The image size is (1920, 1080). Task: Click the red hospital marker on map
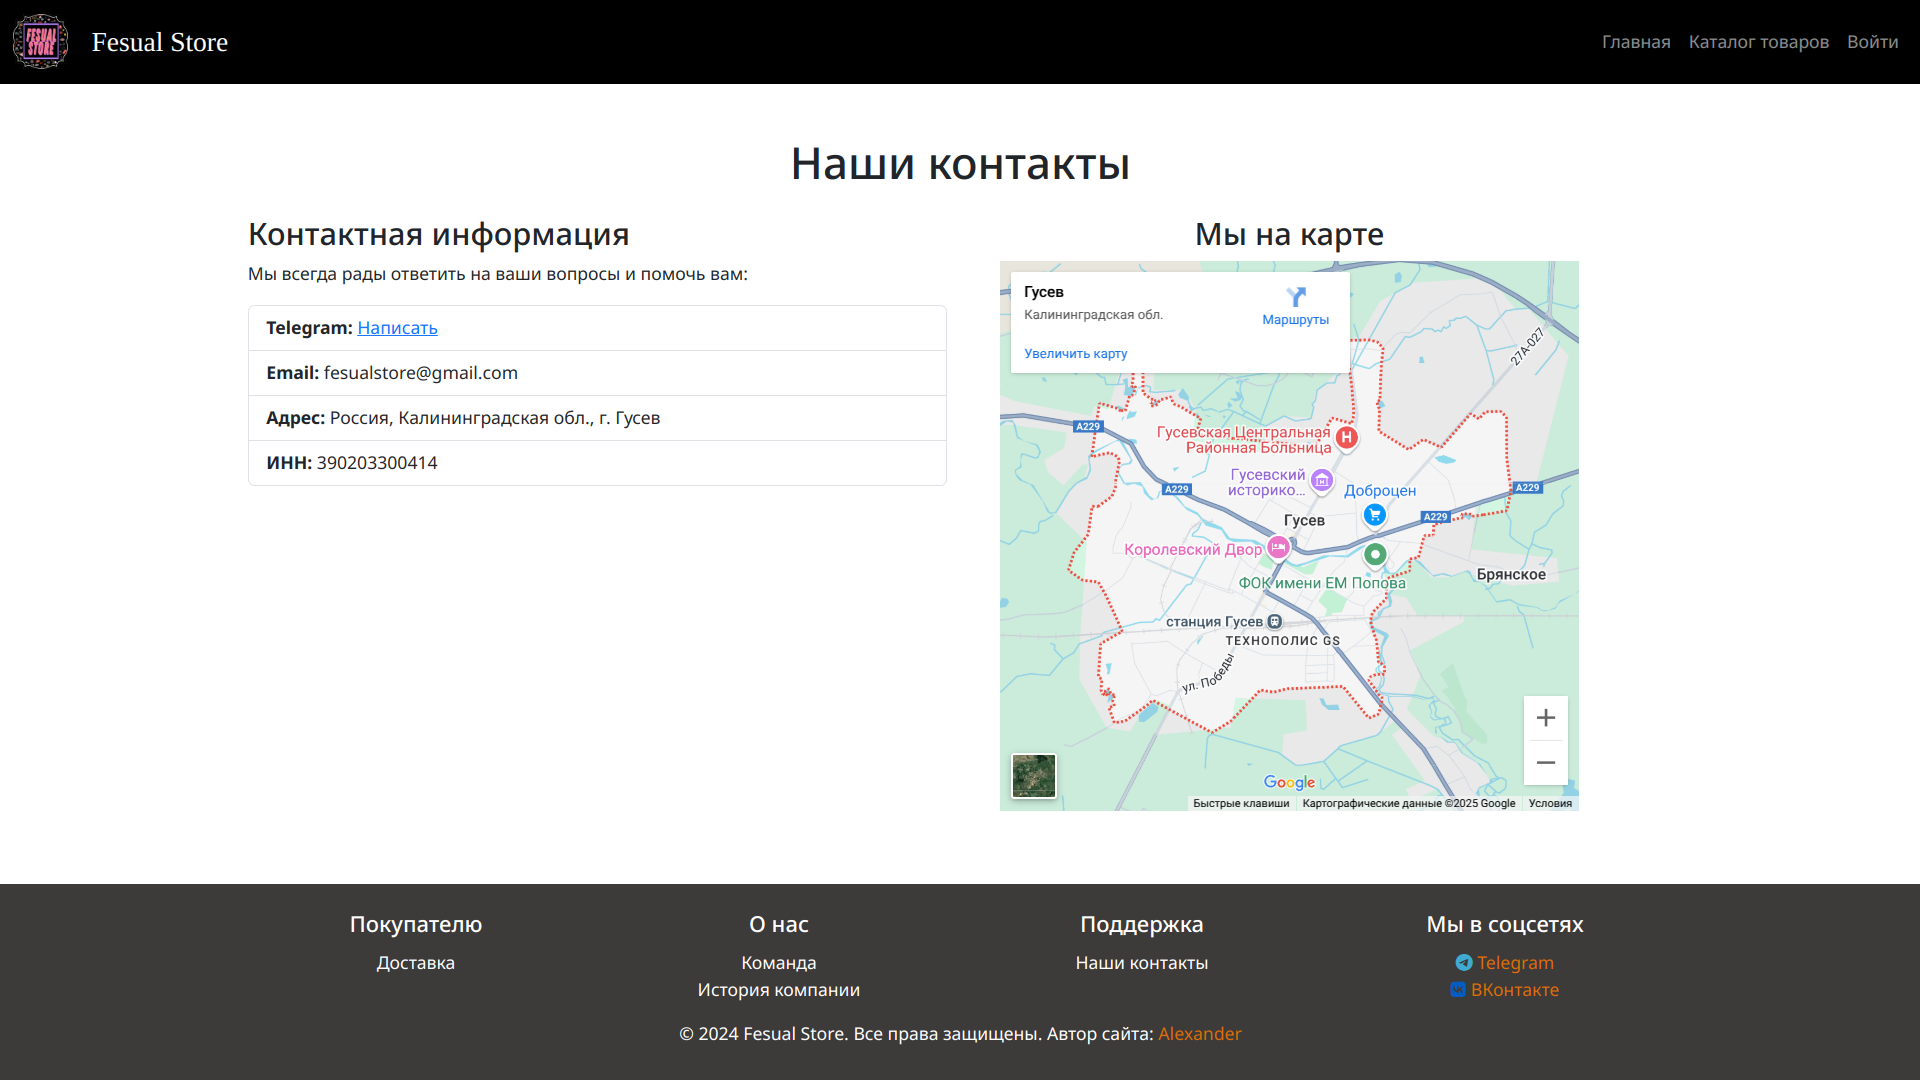tap(1346, 437)
